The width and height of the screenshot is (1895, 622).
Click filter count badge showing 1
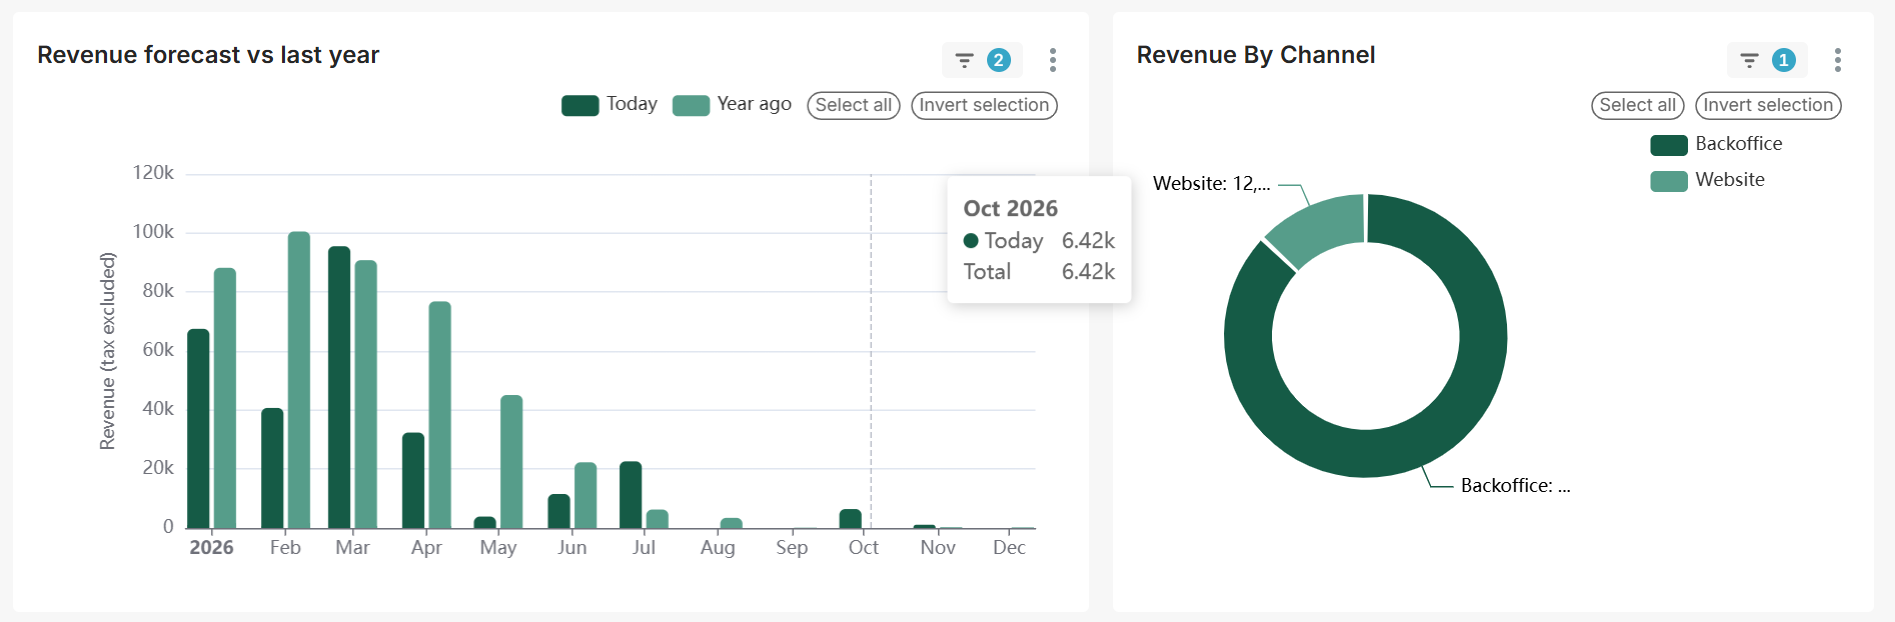(x=1783, y=61)
